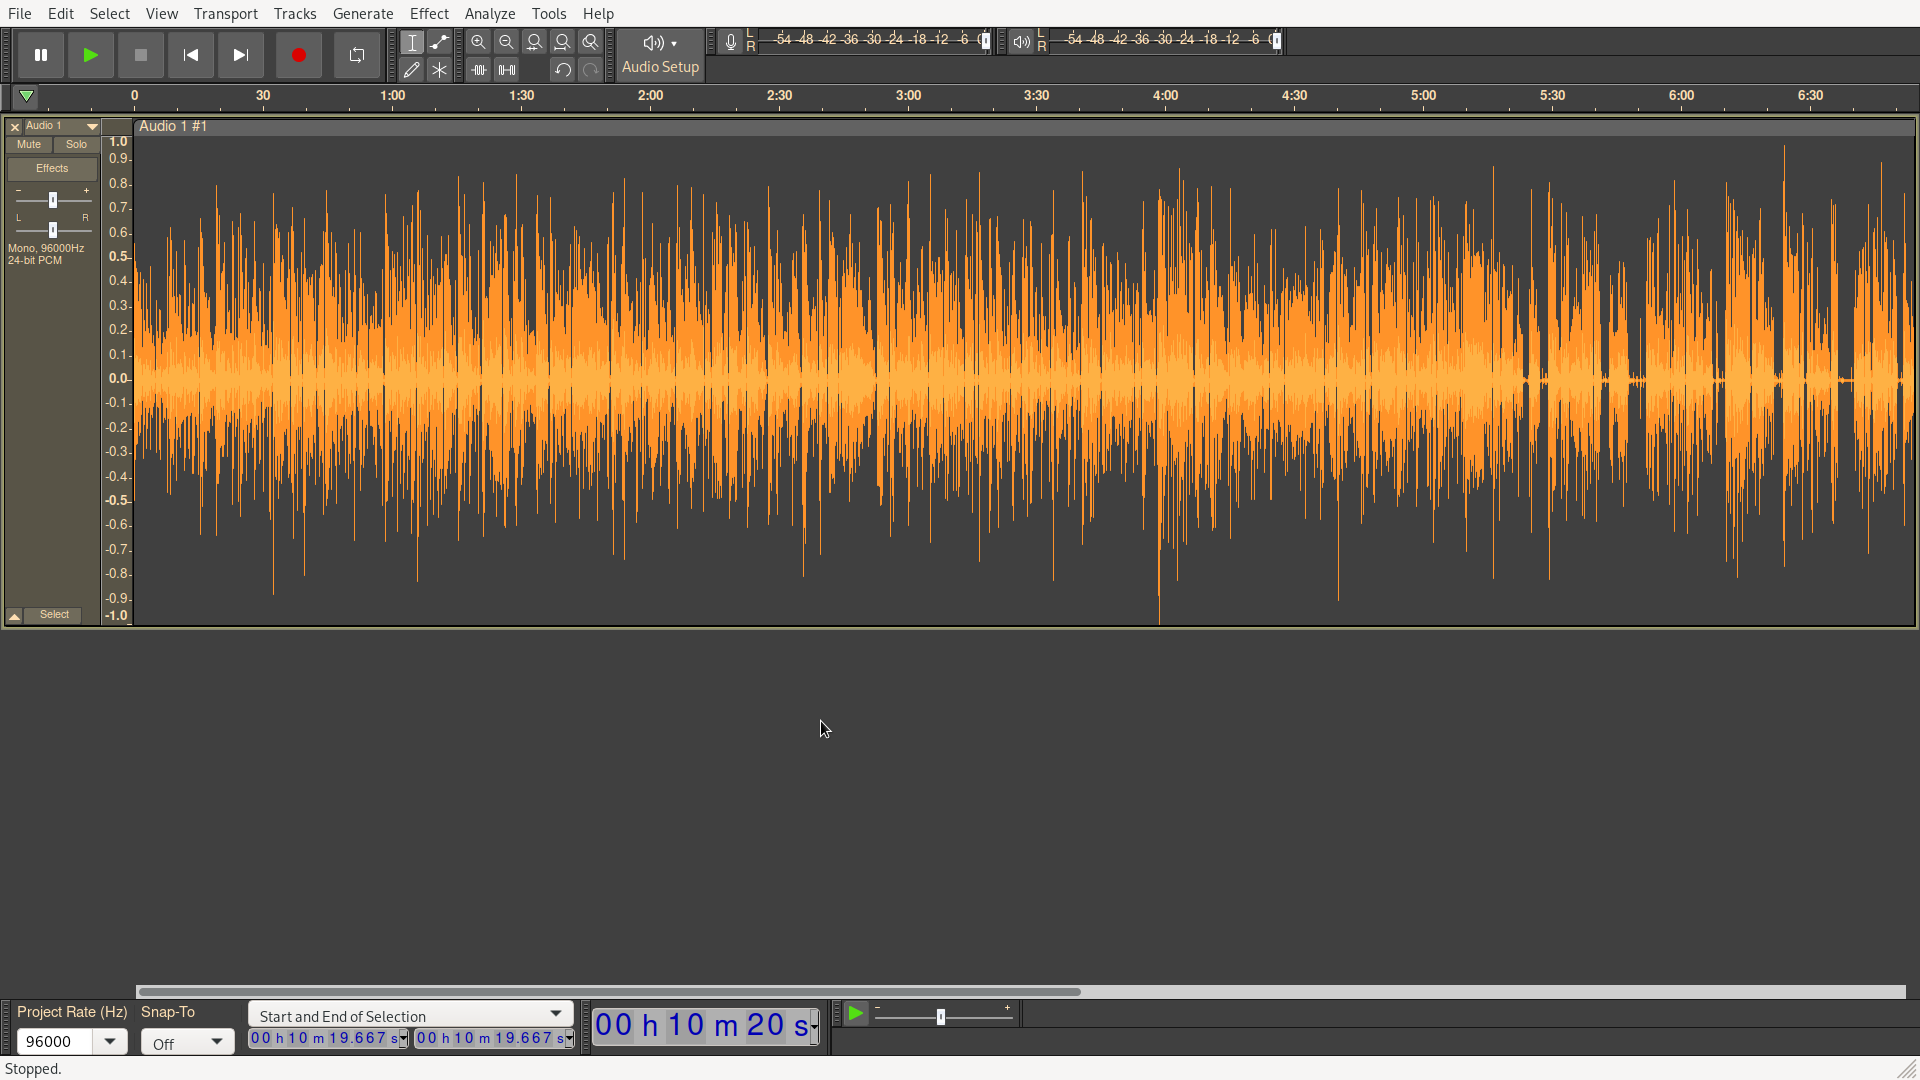Select the Envelope tool
The height and width of the screenshot is (1080, 1920).
(439, 42)
